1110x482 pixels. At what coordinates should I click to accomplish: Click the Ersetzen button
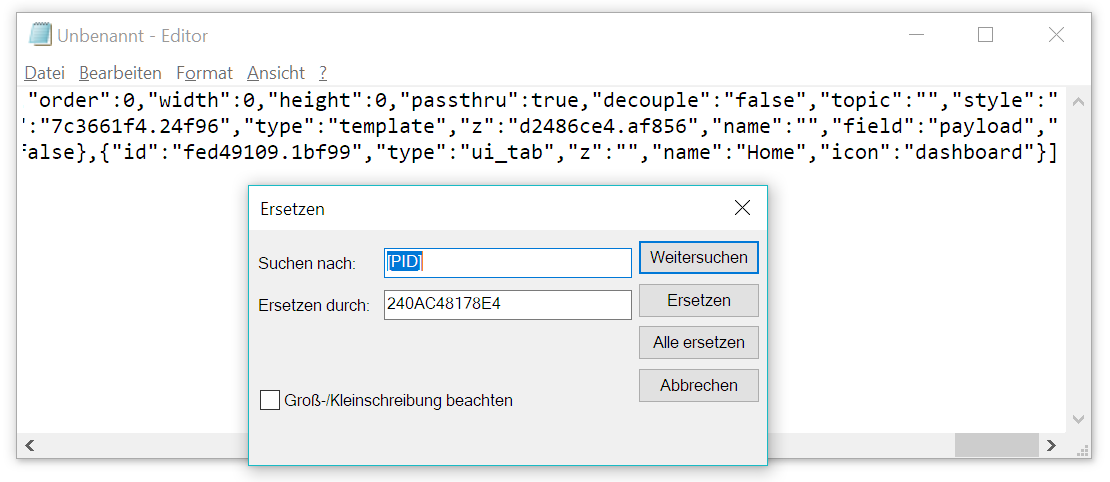pos(699,300)
